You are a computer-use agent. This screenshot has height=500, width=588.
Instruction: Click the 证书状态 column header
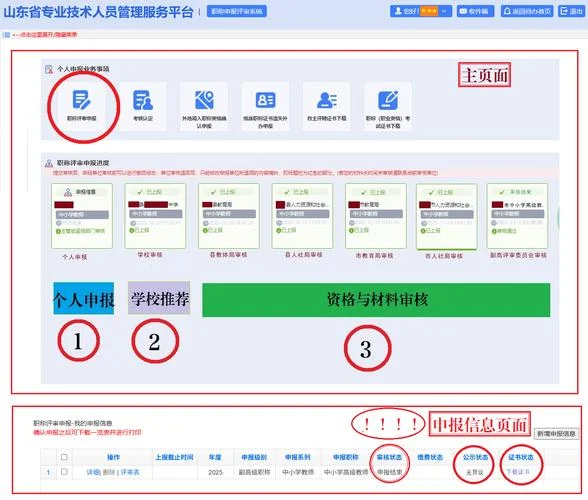click(521, 457)
